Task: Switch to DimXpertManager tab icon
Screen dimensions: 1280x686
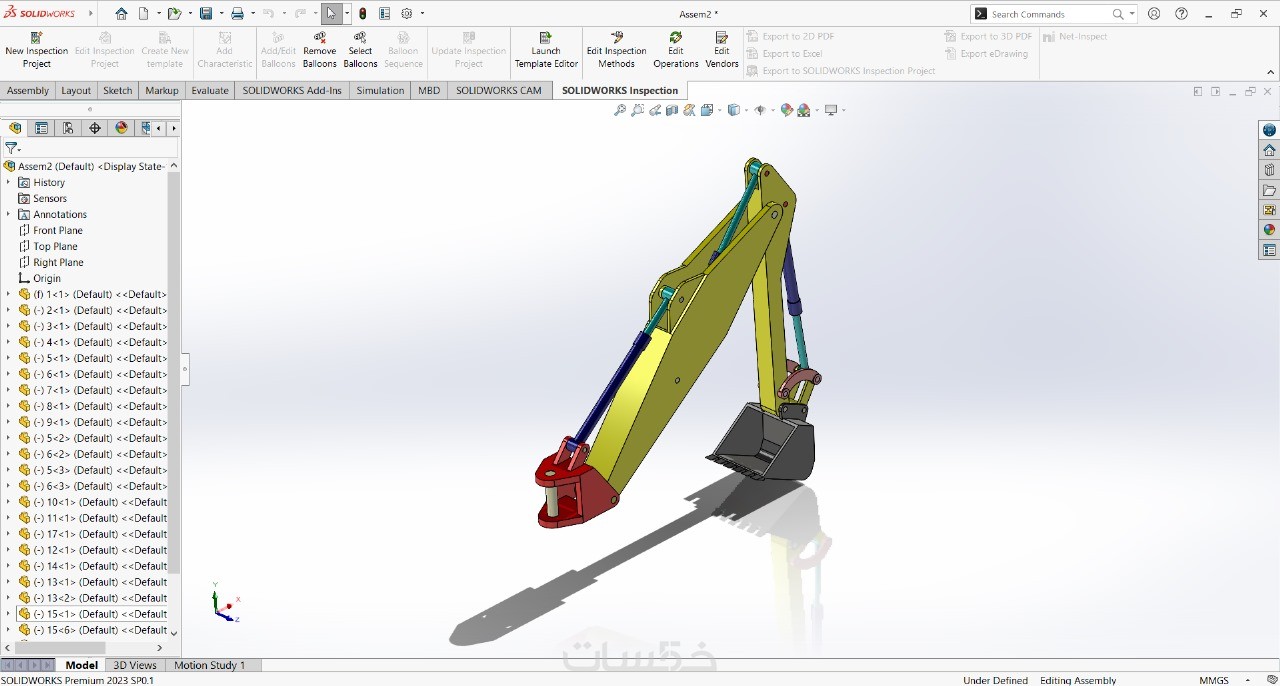Action: [x=95, y=128]
